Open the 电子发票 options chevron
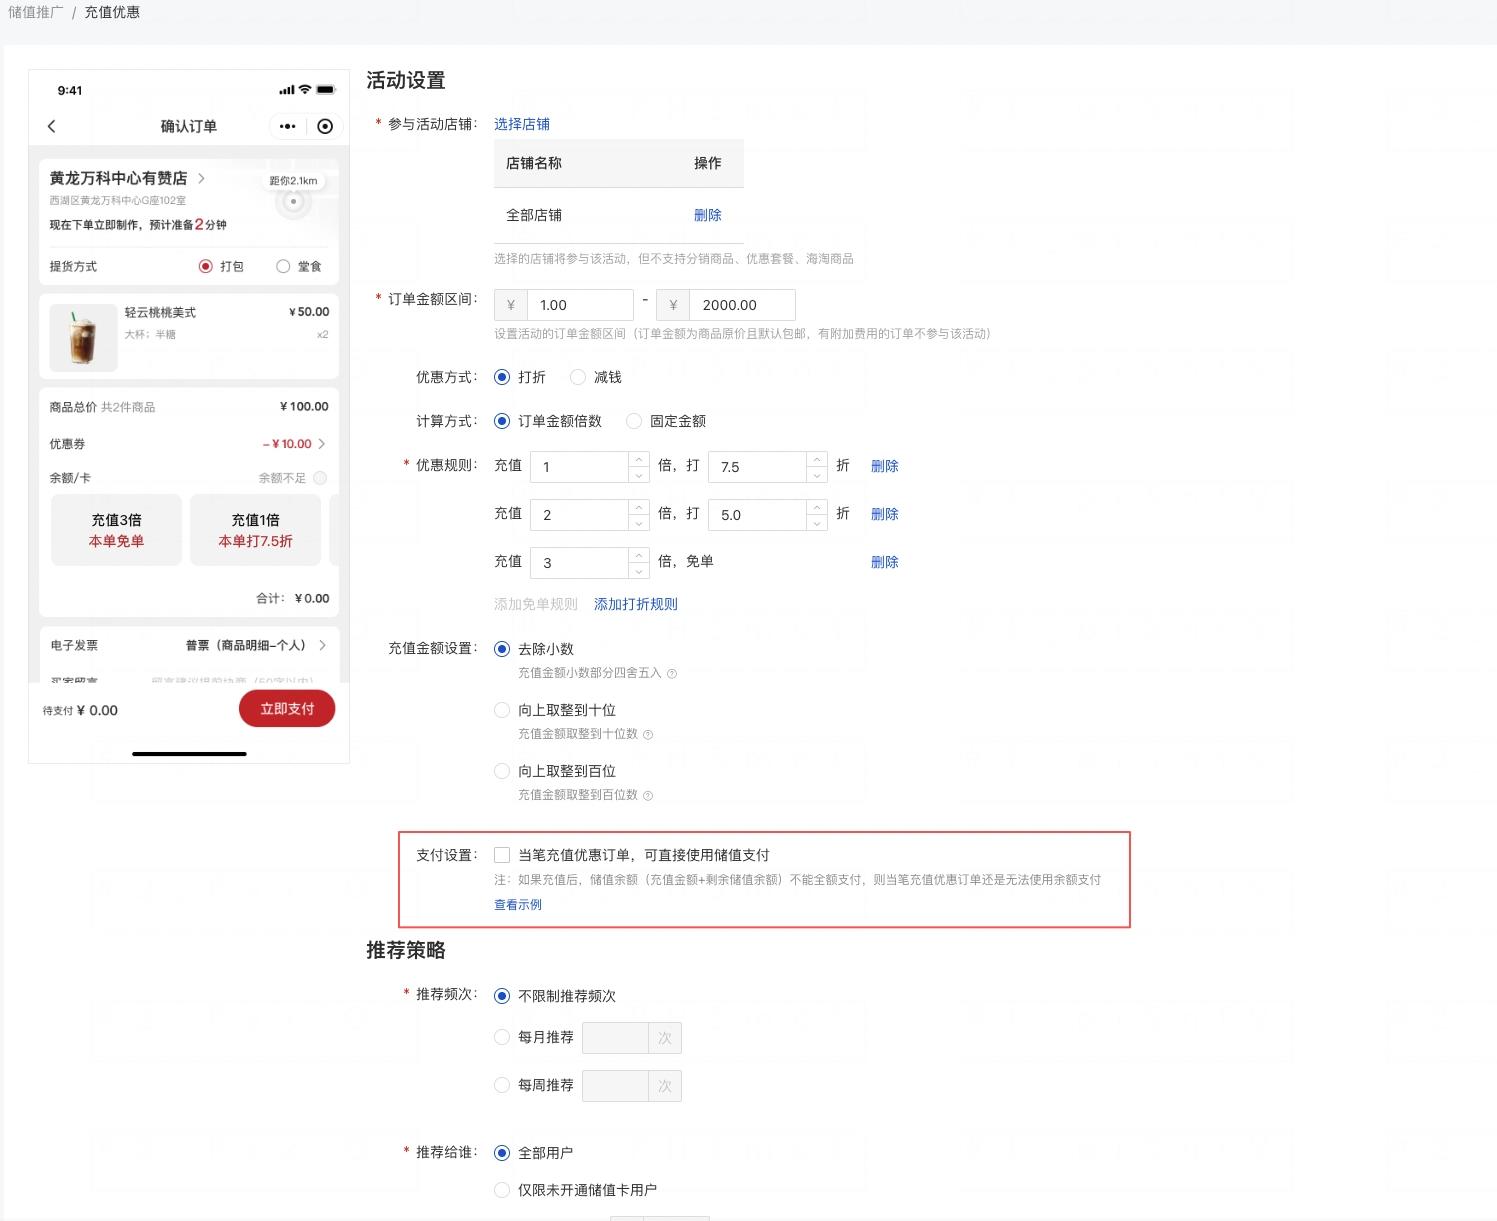Image resolution: width=1497 pixels, height=1221 pixels. coord(322,645)
